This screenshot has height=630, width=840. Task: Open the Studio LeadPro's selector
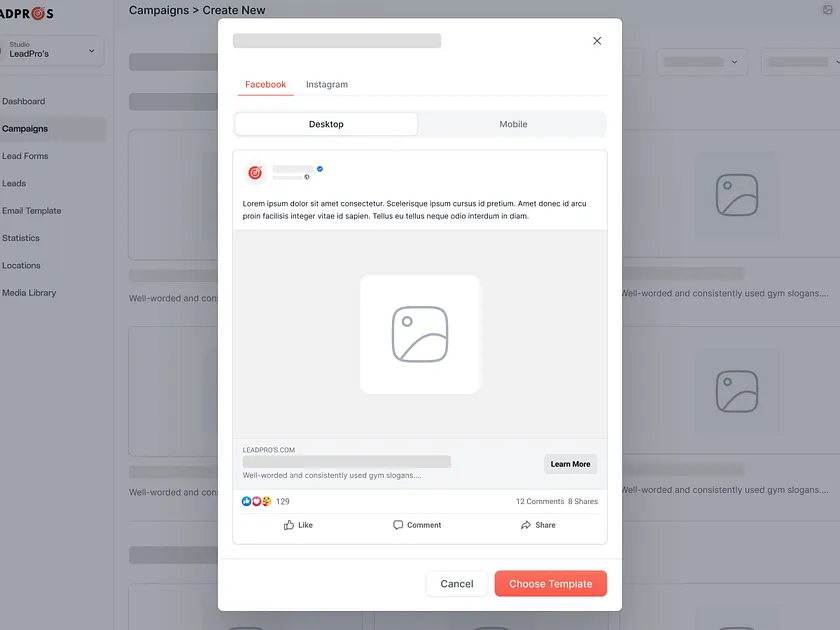(x=53, y=50)
